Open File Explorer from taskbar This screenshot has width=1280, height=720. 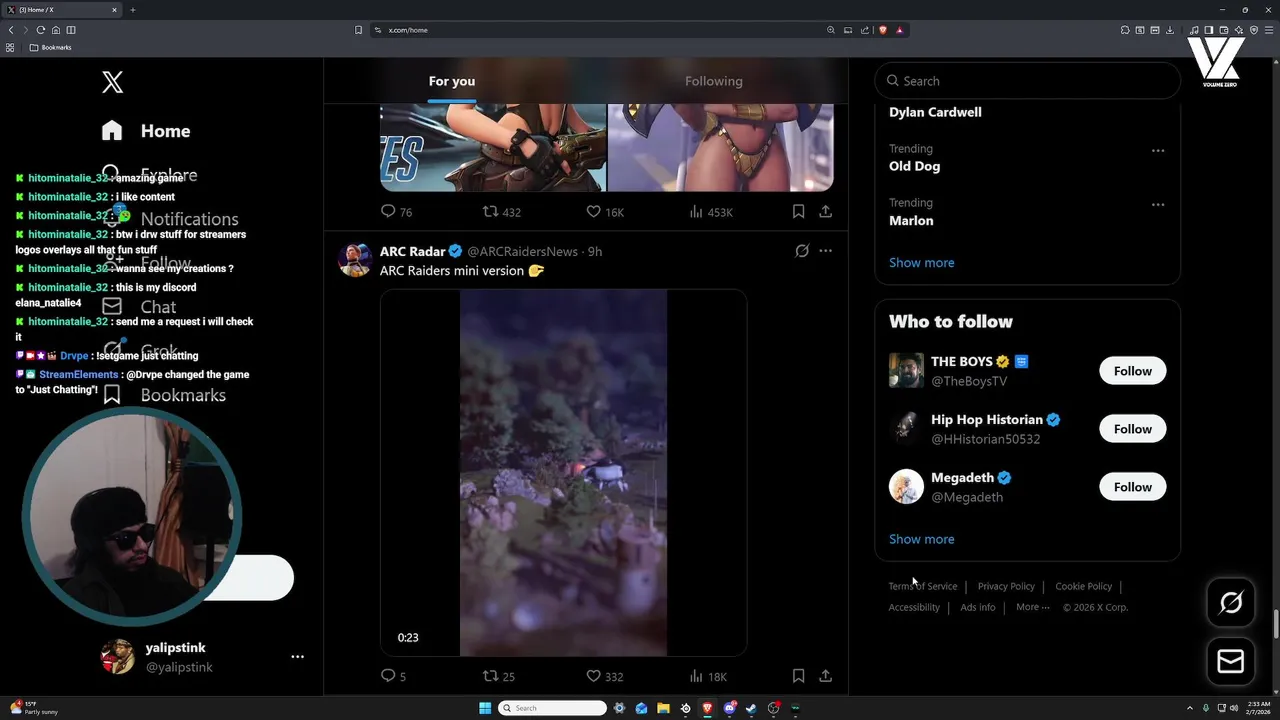click(663, 708)
